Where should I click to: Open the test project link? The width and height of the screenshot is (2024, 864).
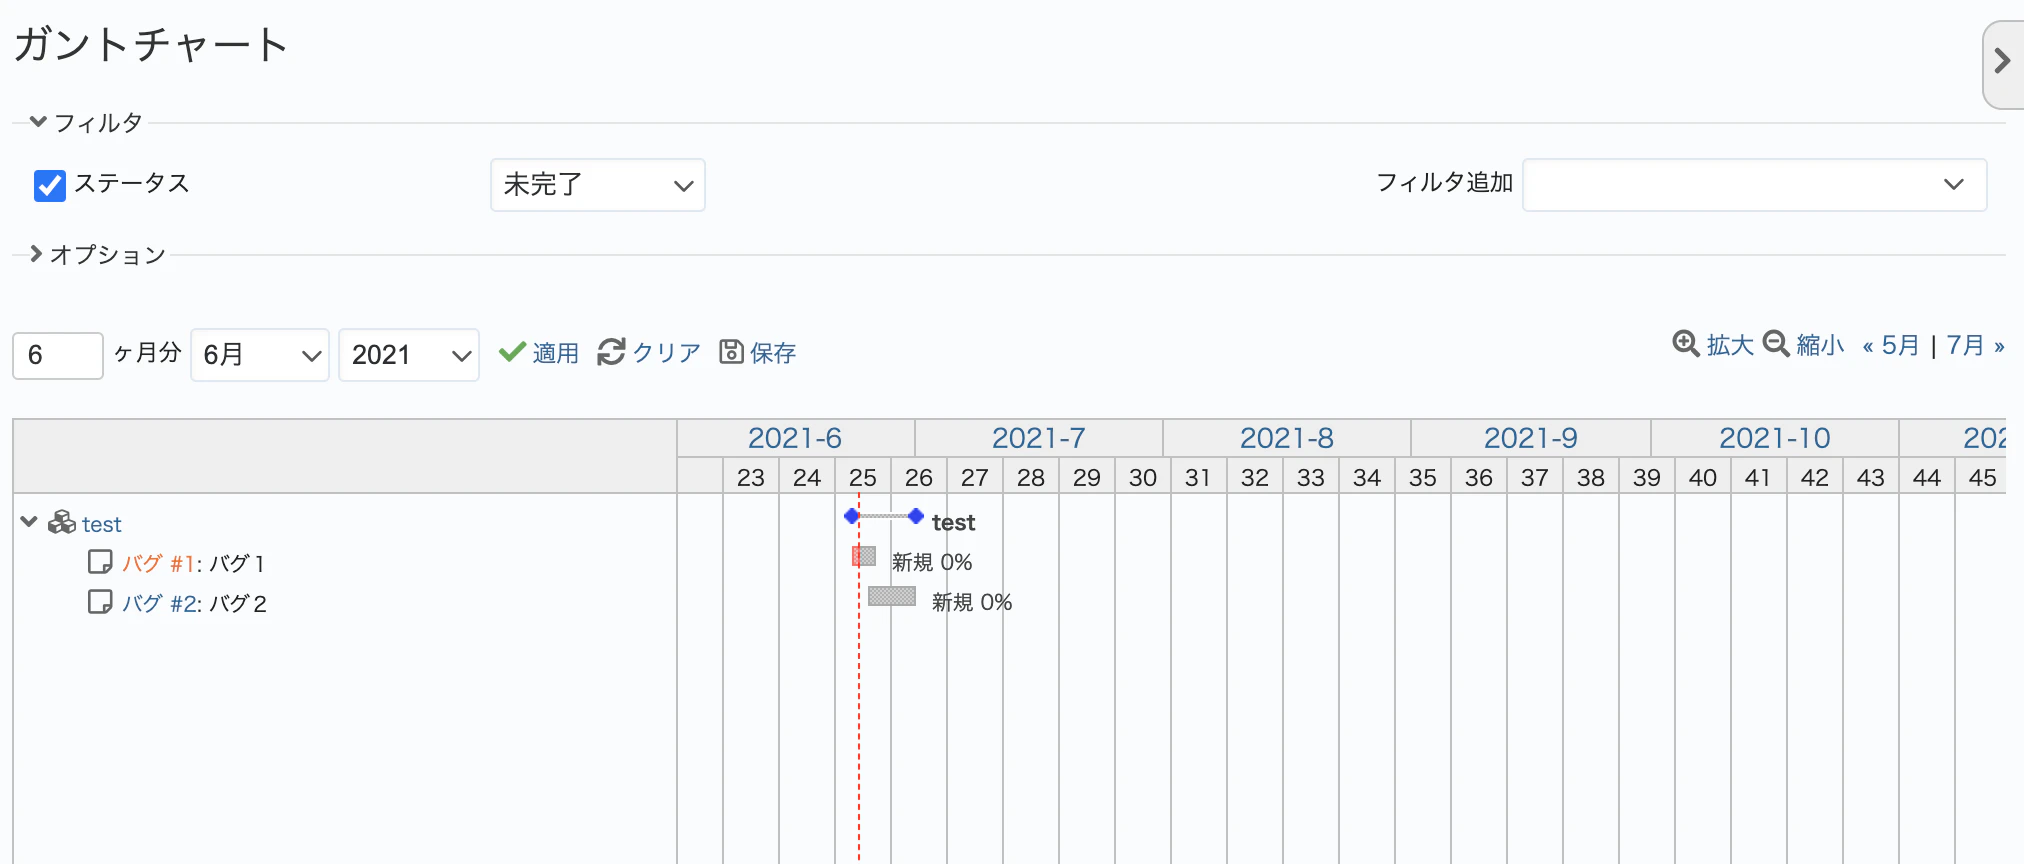point(102,524)
